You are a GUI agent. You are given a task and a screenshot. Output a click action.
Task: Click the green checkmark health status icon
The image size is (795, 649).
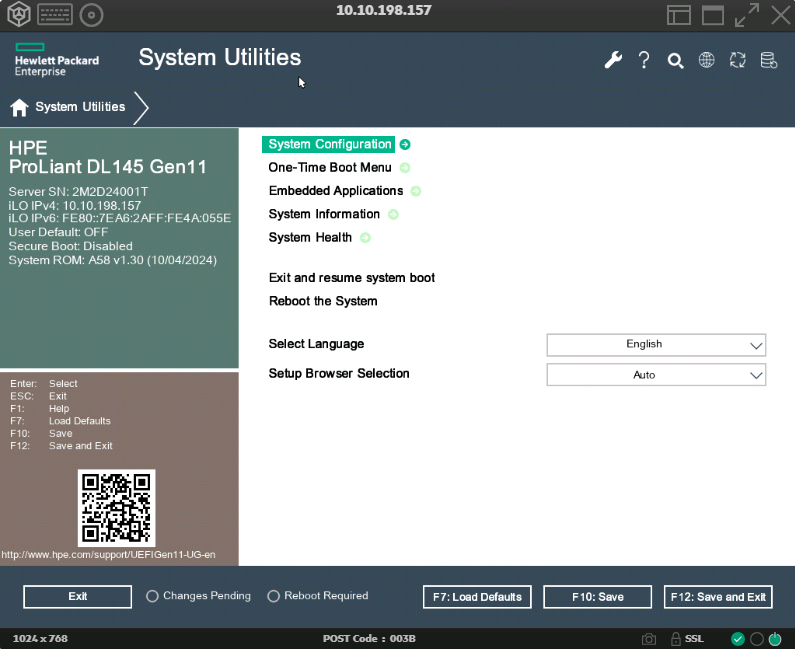[738, 639]
